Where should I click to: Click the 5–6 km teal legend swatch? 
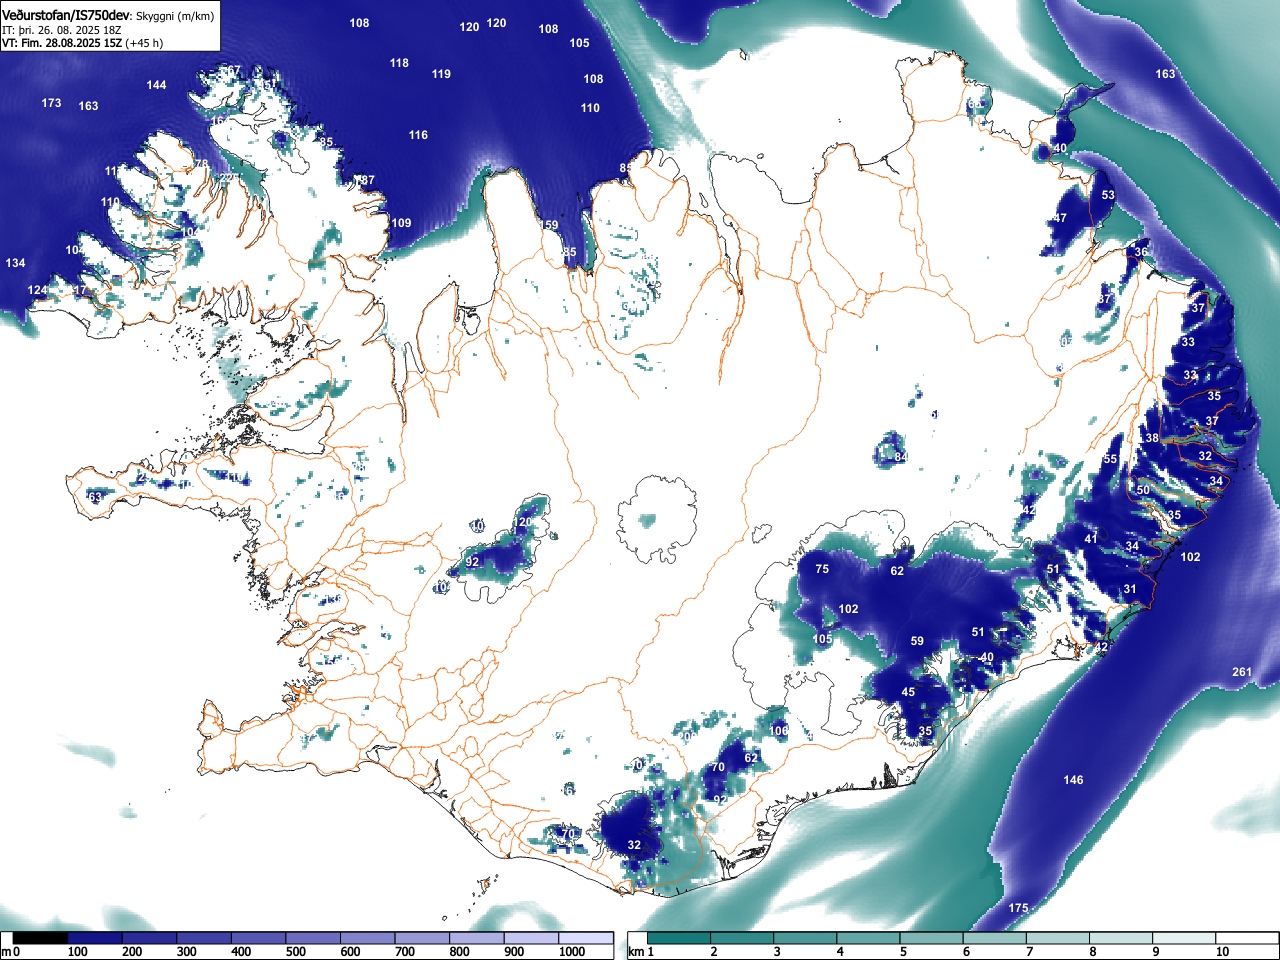point(933,938)
